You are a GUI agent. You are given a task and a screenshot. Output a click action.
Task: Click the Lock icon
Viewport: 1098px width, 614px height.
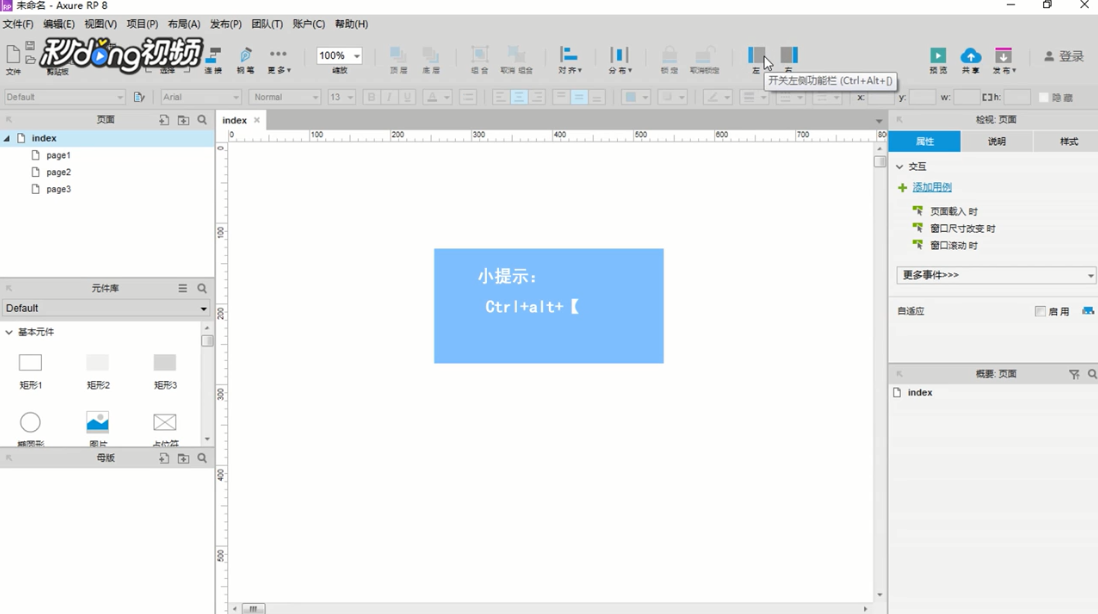tap(669, 55)
